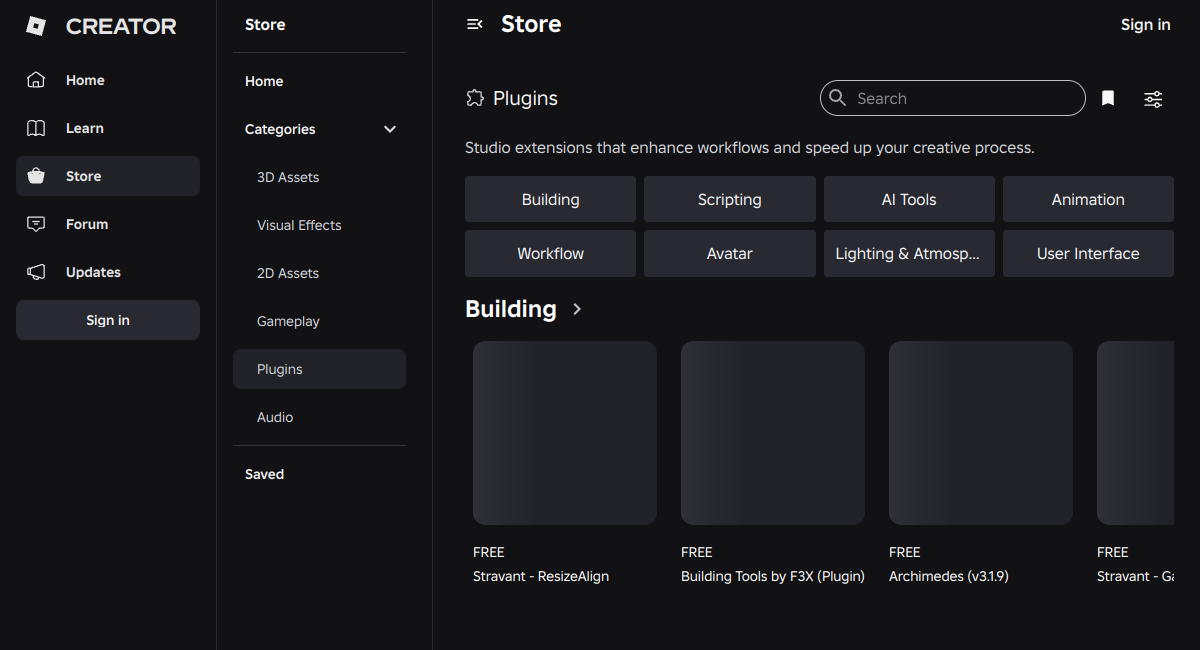The width and height of the screenshot is (1200, 650).
Task: Click the sidebar Sign in button
Action: (x=108, y=320)
